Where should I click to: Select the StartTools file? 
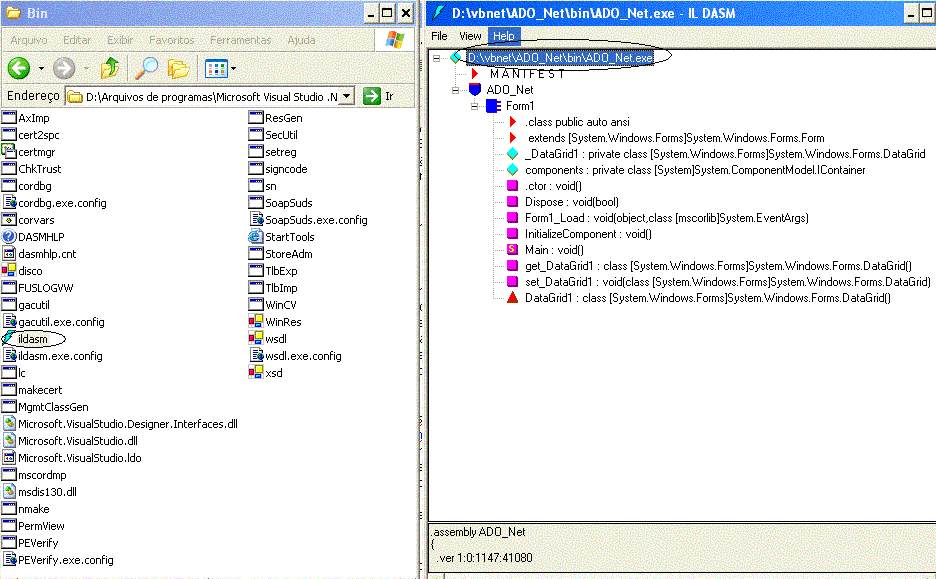[281, 237]
